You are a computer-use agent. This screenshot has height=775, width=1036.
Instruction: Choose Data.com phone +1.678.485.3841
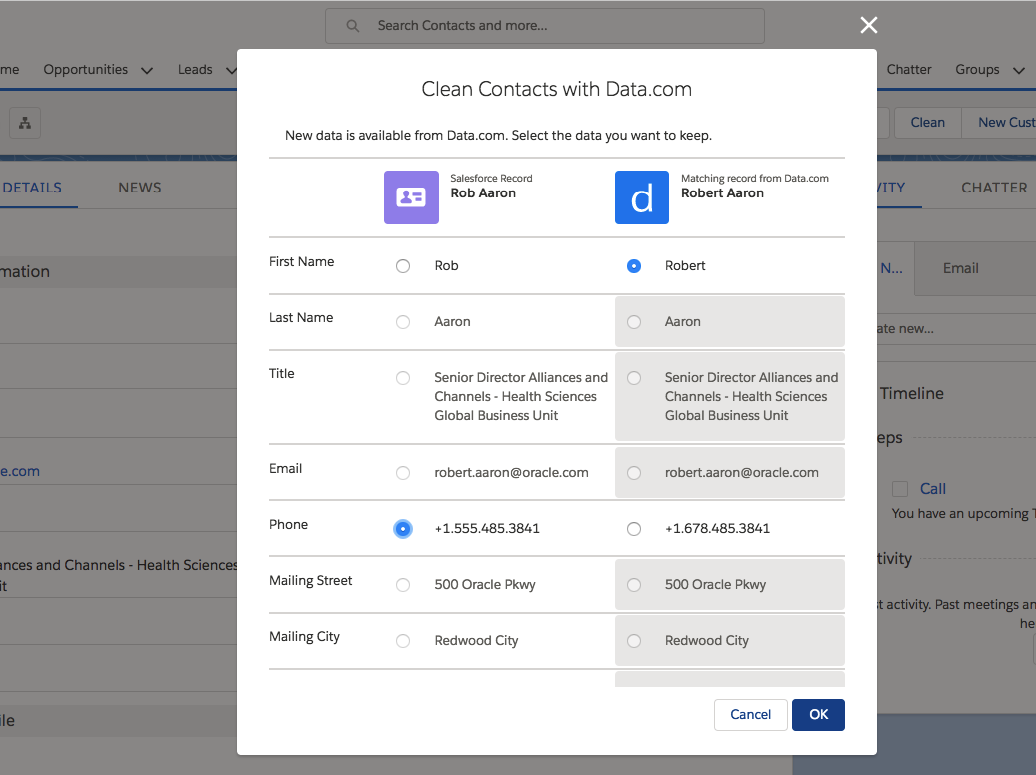pos(633,529)
